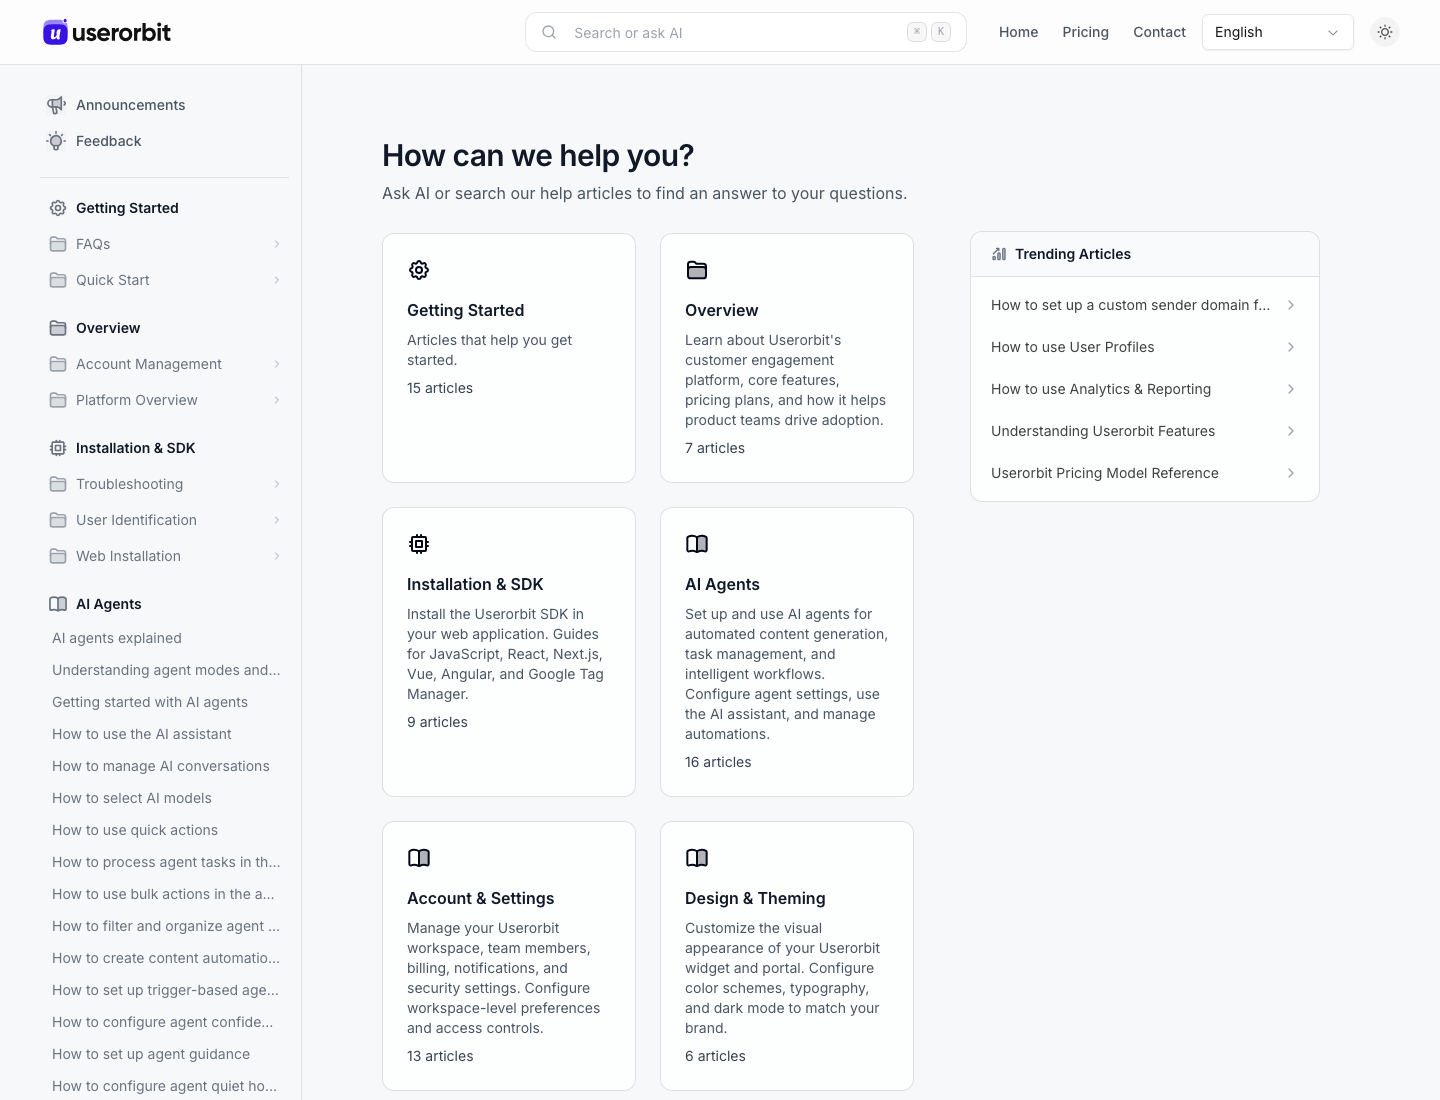Click the Web Installation folder icon

pos(58,556)
